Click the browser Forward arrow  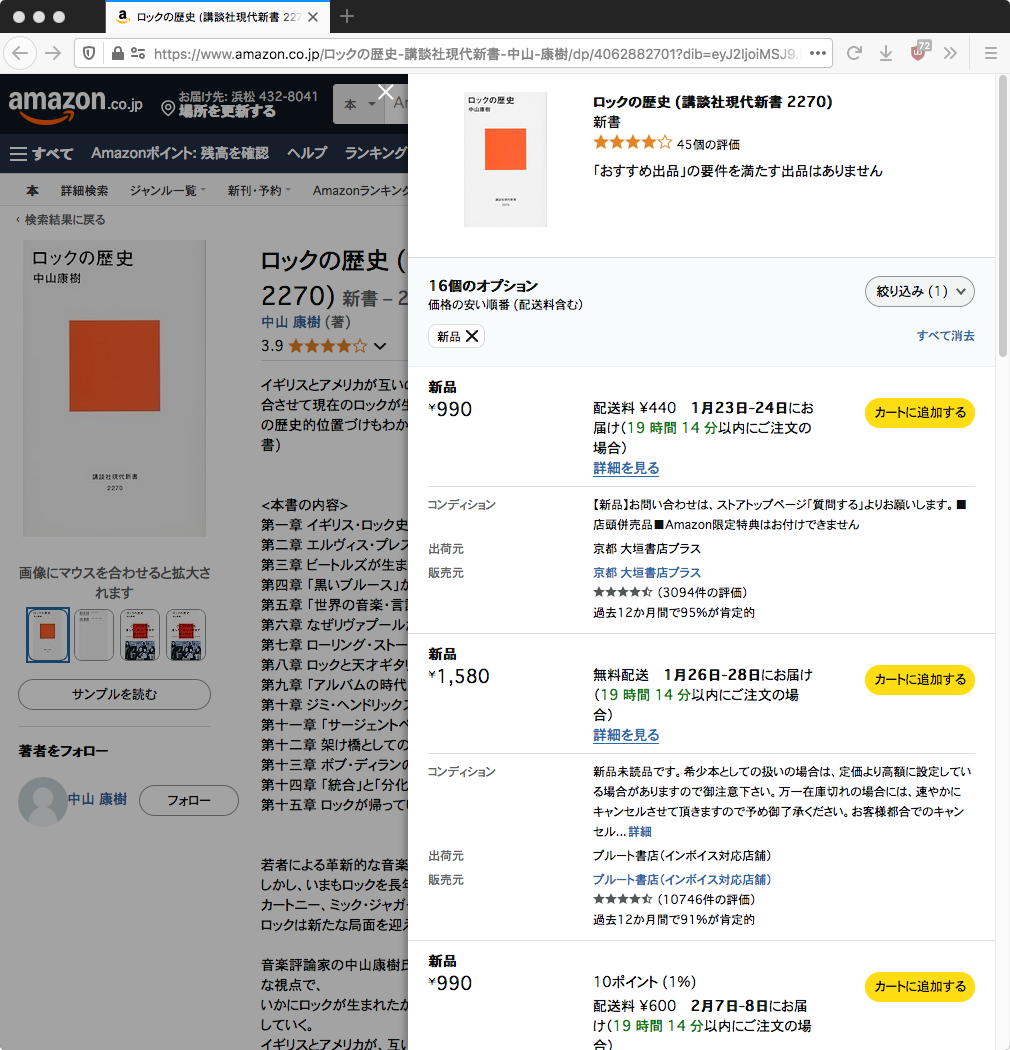53,54
